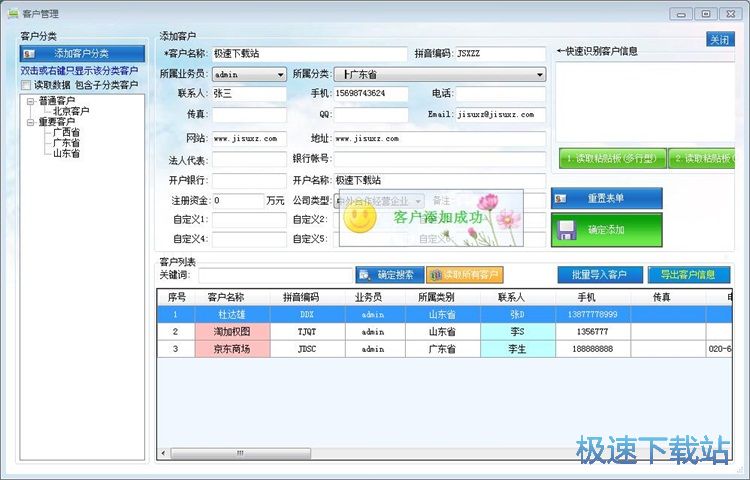Open the 所属业务员 dropdown
This screenshot has height=480, width=750.
[249, 74]
